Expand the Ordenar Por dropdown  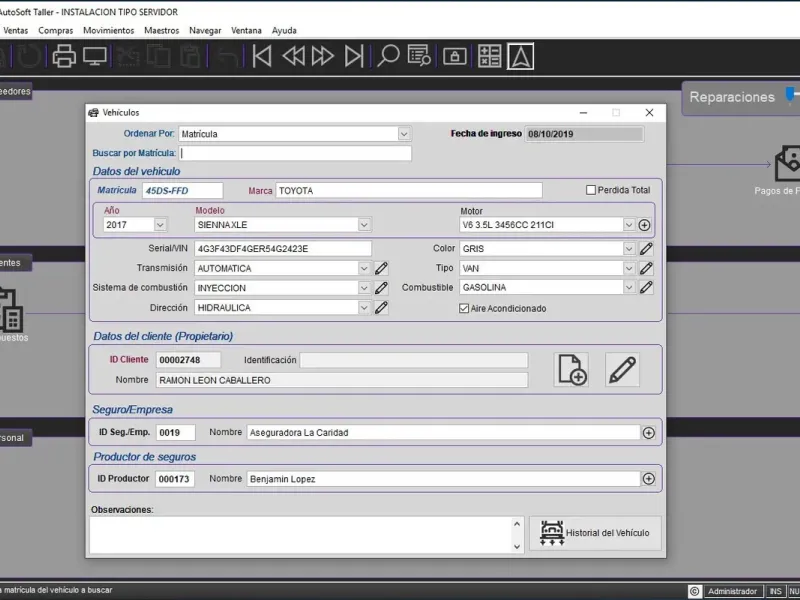pyautogui.click(x=404, y=134)
